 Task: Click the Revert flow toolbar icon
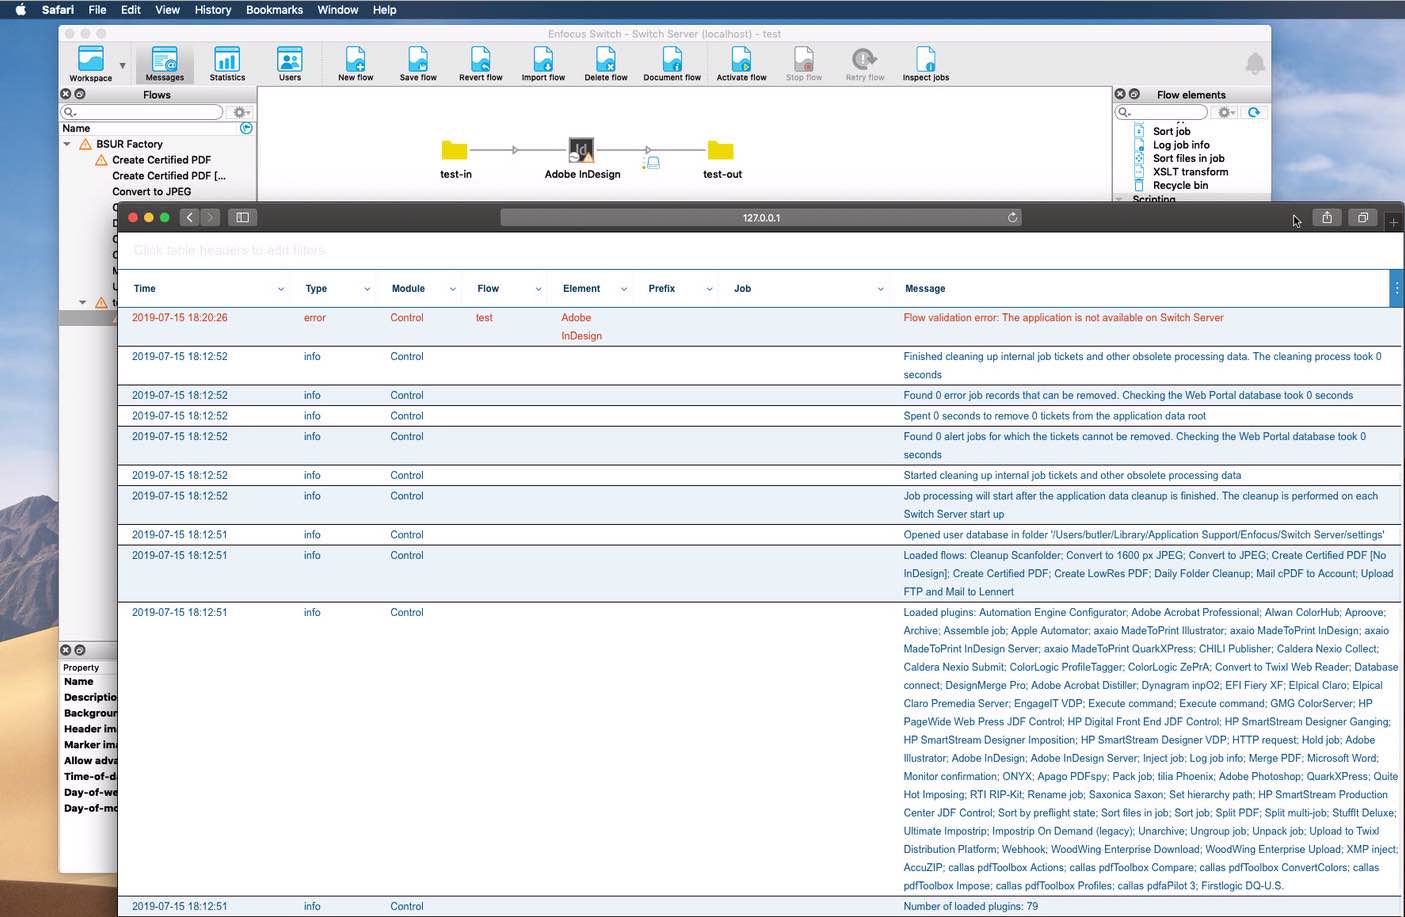tap(481, 63)
